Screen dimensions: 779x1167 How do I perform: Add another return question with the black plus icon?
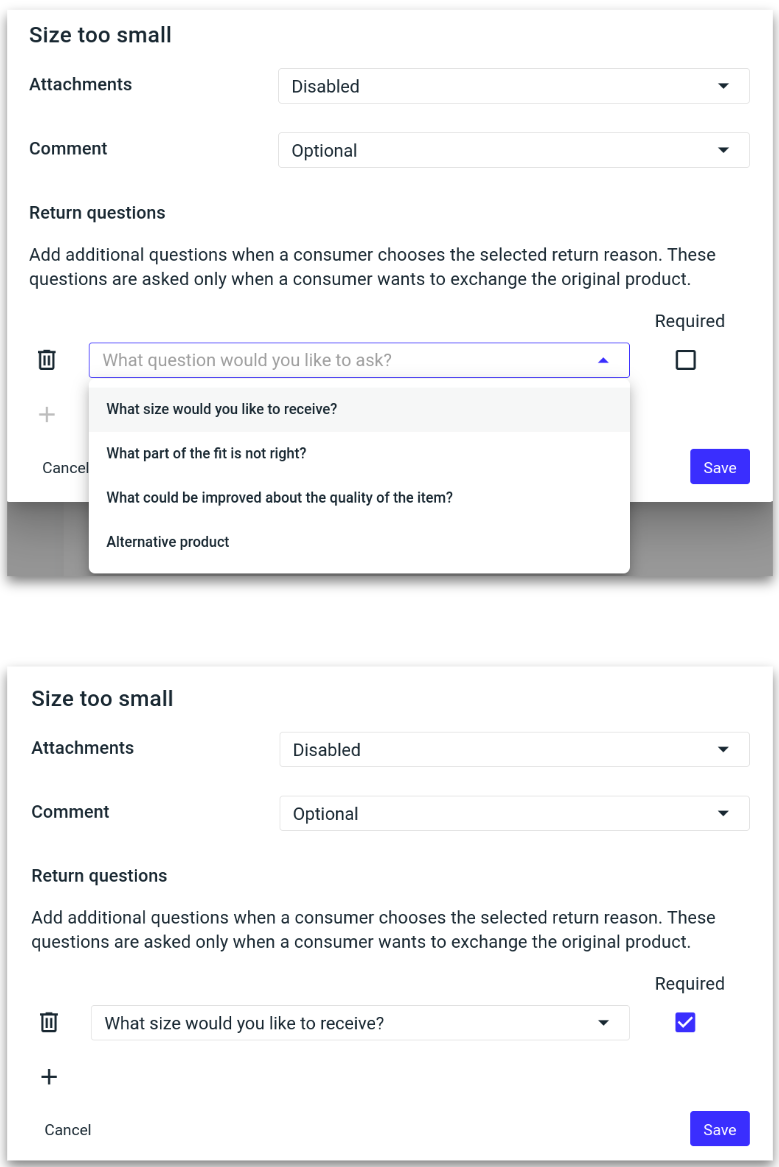(49, 1077)
